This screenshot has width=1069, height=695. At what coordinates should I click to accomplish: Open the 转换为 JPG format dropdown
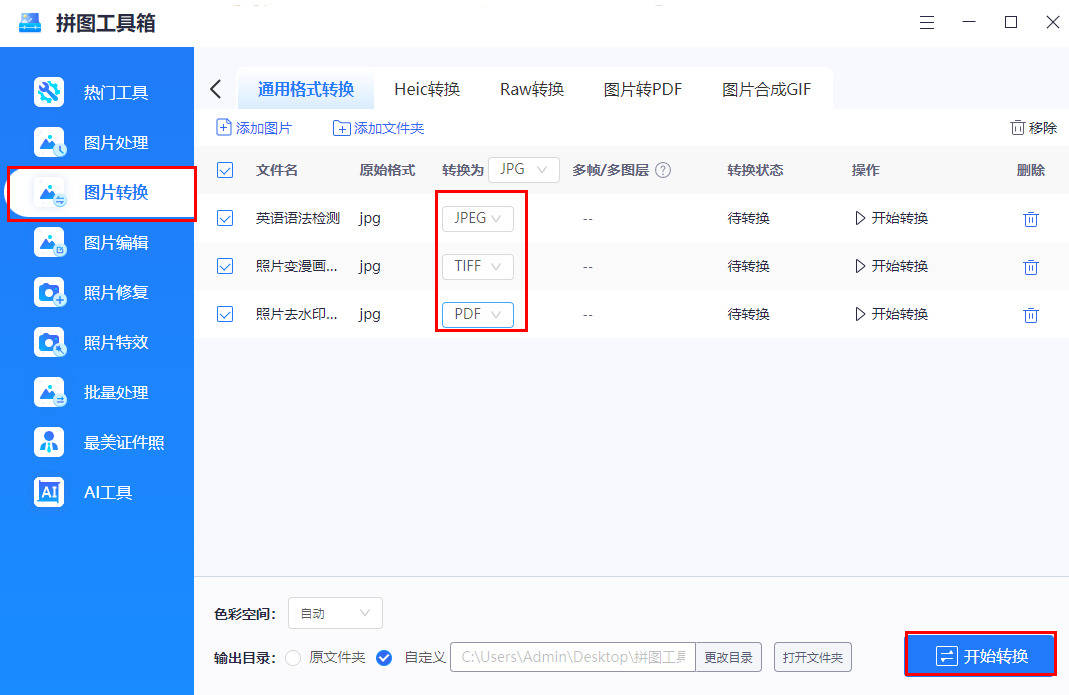coord(524,170)
